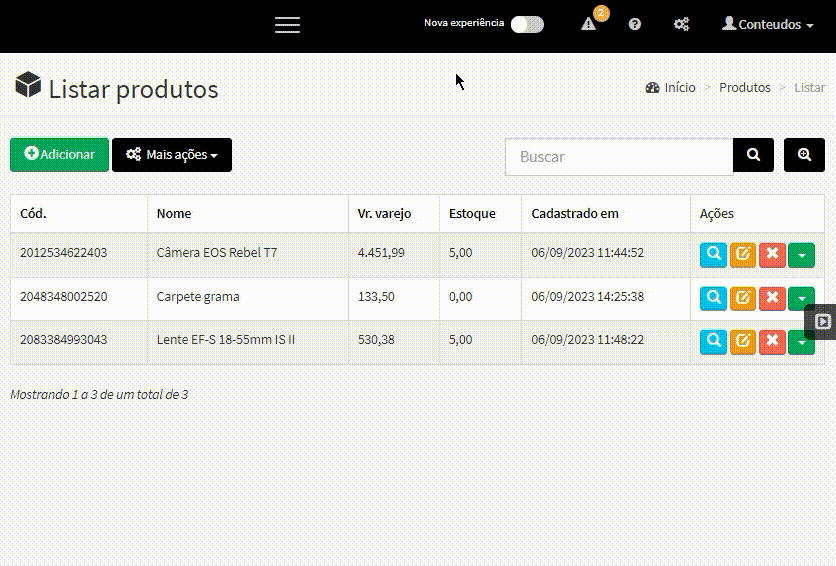Open advanced search zoom-plus button

[x=804, y=155]
